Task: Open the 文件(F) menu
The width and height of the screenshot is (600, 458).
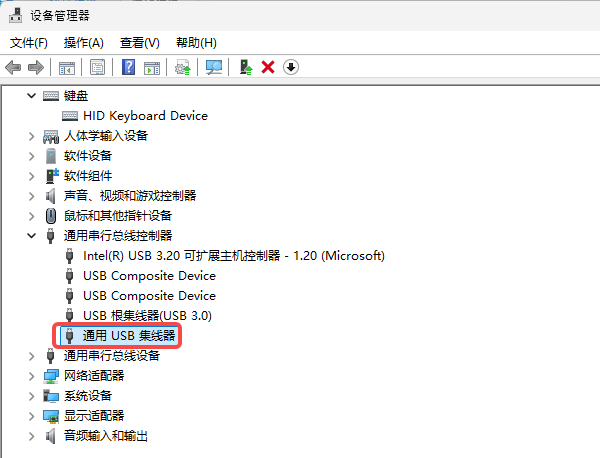Action: pyautogui.click(x=29, y=42)
